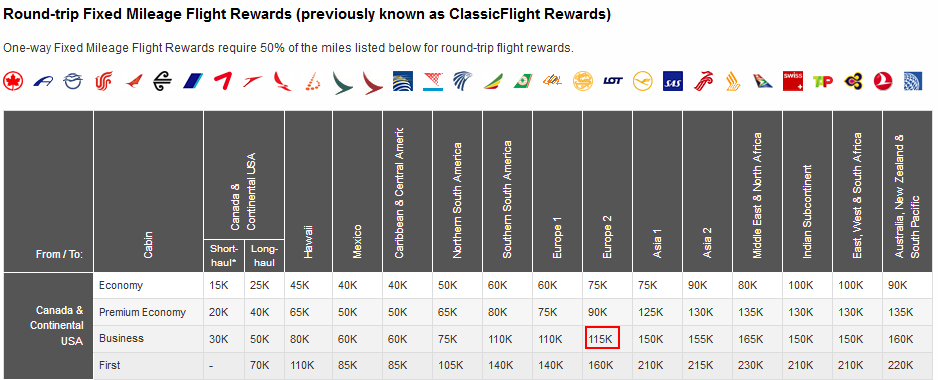Viewport: 938px width, 380px height.
Task: Click the Lufthansa crane logo
Action: 643,81
